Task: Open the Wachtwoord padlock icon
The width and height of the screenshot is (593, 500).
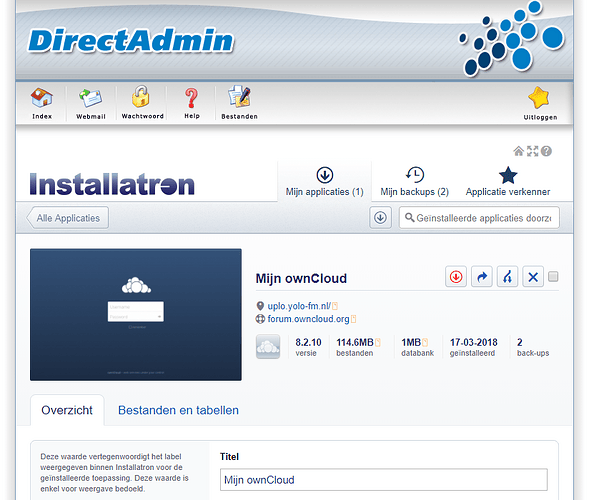Action: tap(141, 97)
